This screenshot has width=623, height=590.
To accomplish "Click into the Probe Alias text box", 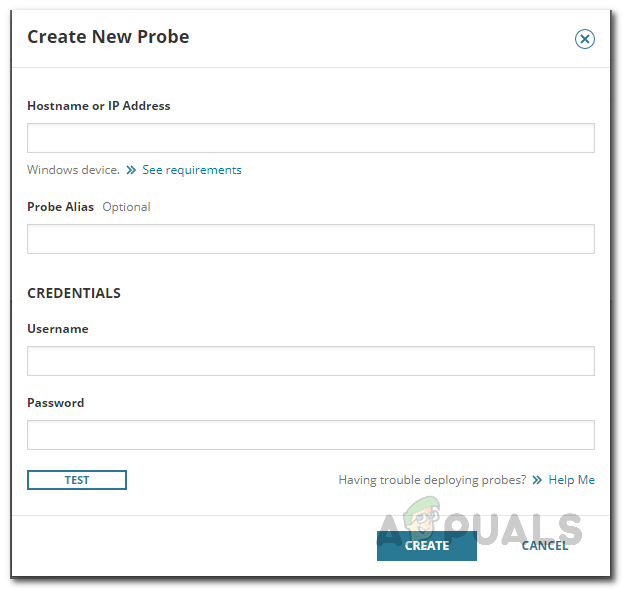I will coord(310,239).
